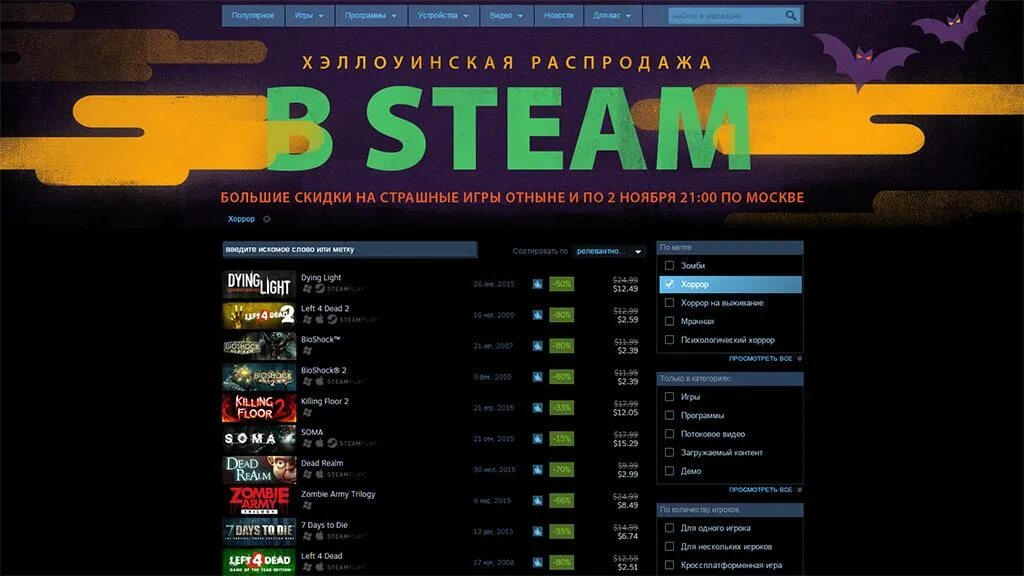
Task: Click Mac platform icon under BioShock® 2
Action: pyautogui.click(x=319, y=381)
